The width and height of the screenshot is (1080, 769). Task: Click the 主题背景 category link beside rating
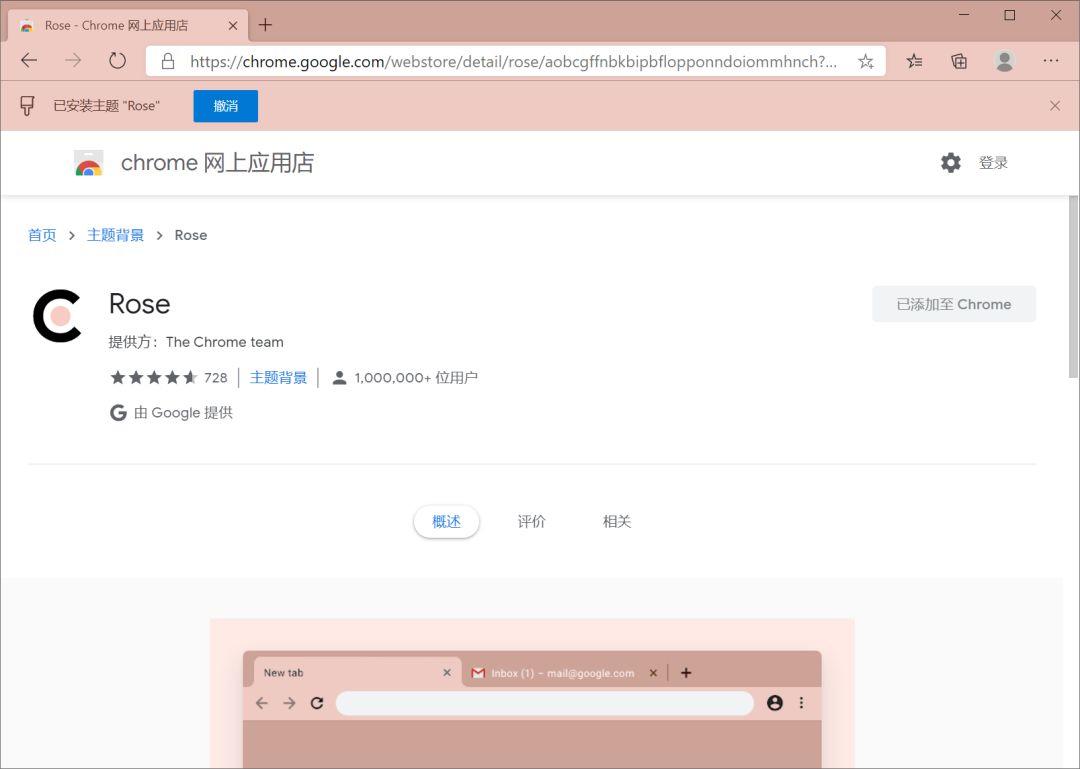tap(278, 378)
